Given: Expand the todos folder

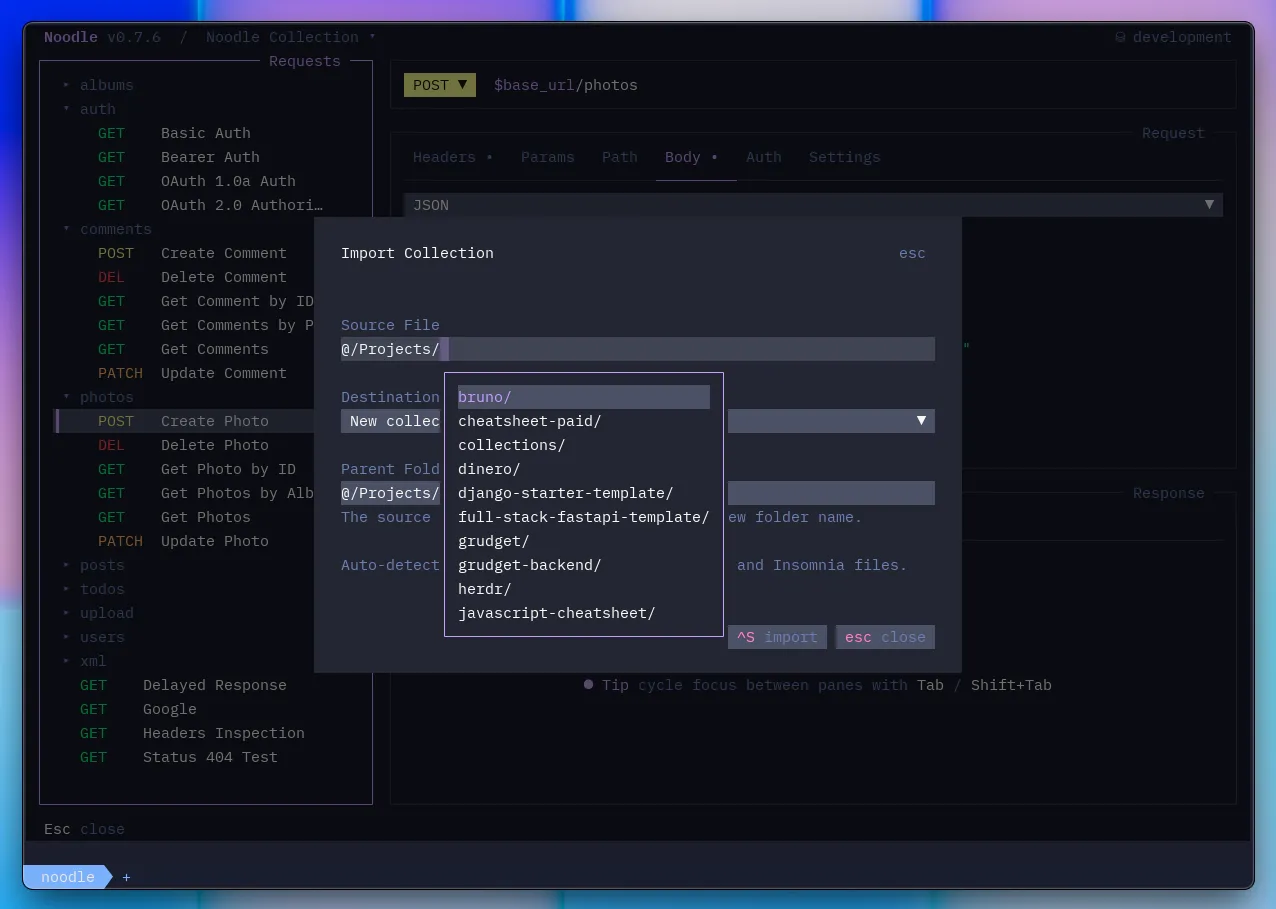Looking at the screenshot, I should tap(94, 589).
